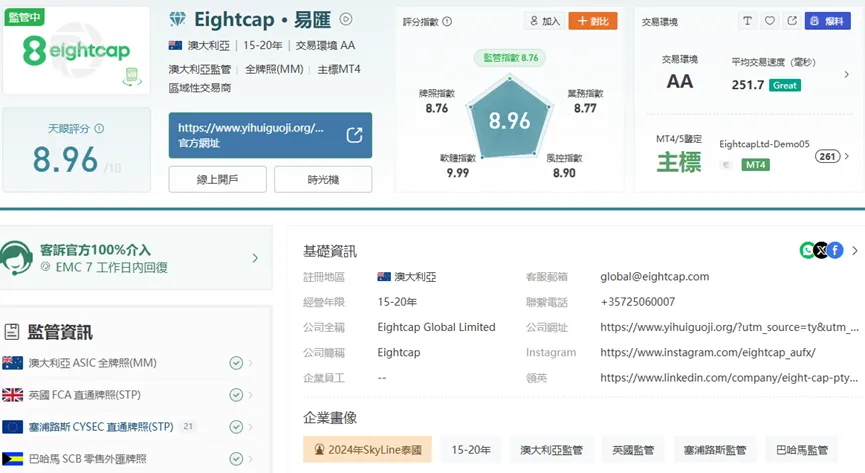Screen dimensions: 865x473
Task: Click the UK flag in FCA row
Action: [13, 395]
